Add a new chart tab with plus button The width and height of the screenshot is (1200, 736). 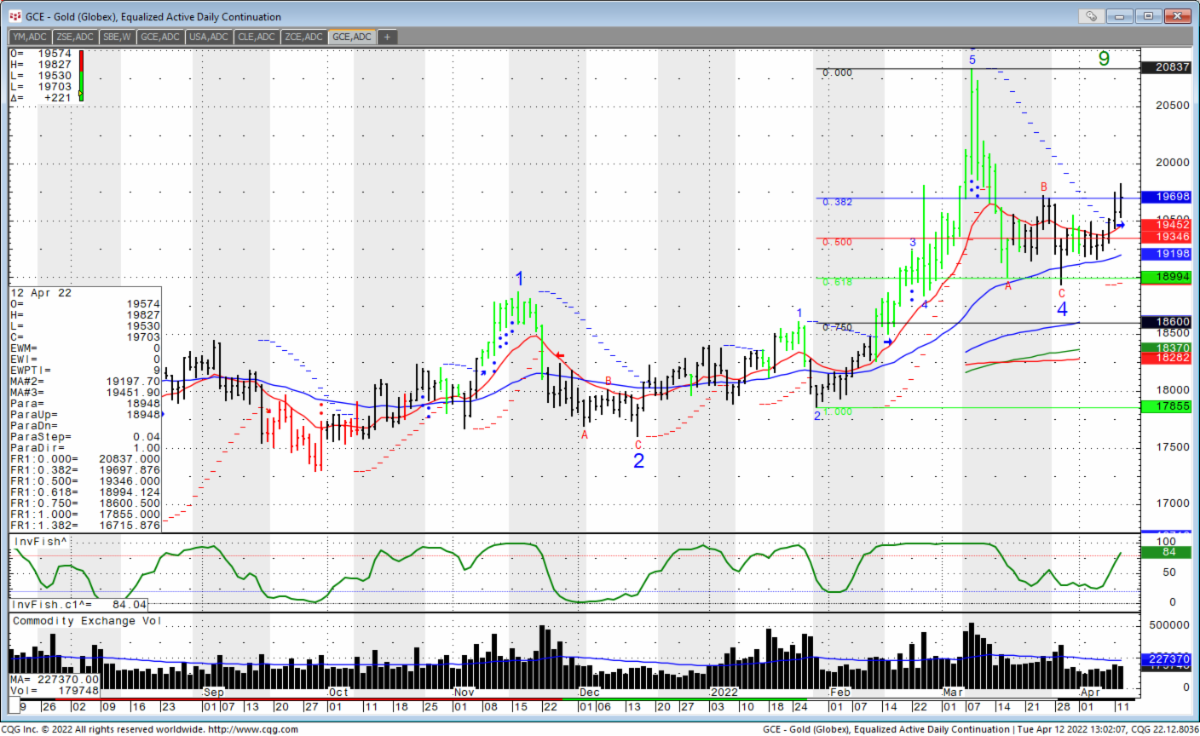pos(387,37)
